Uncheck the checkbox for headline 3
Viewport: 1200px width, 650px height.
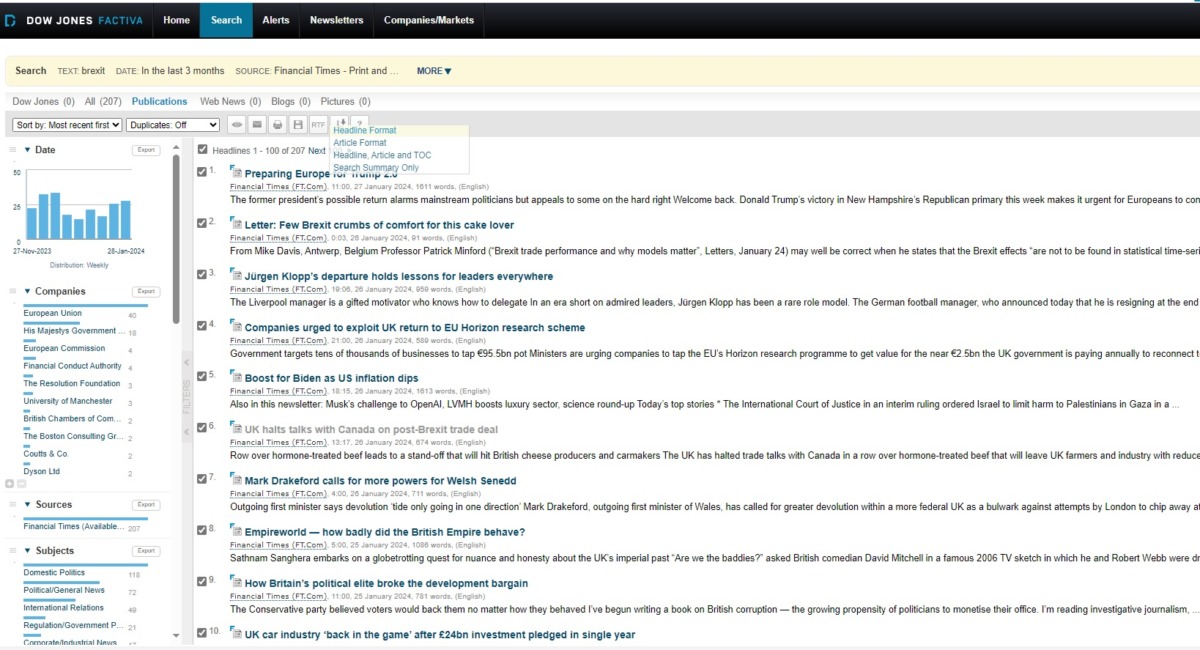coord(202,273)
